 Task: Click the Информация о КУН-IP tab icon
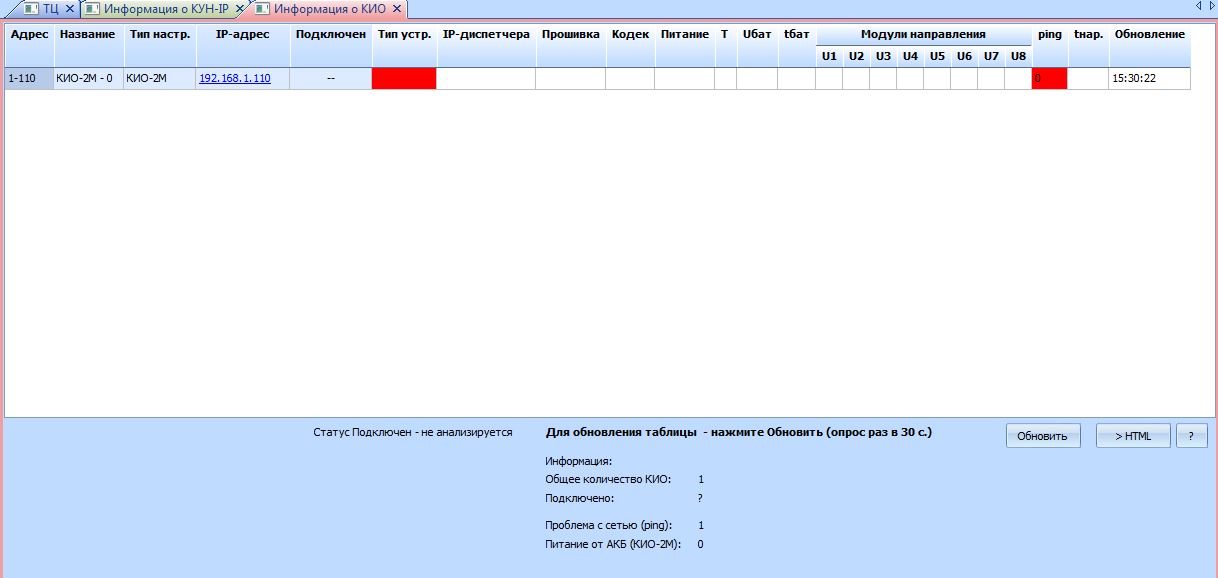pyautogui.click(x=92, y=9)
